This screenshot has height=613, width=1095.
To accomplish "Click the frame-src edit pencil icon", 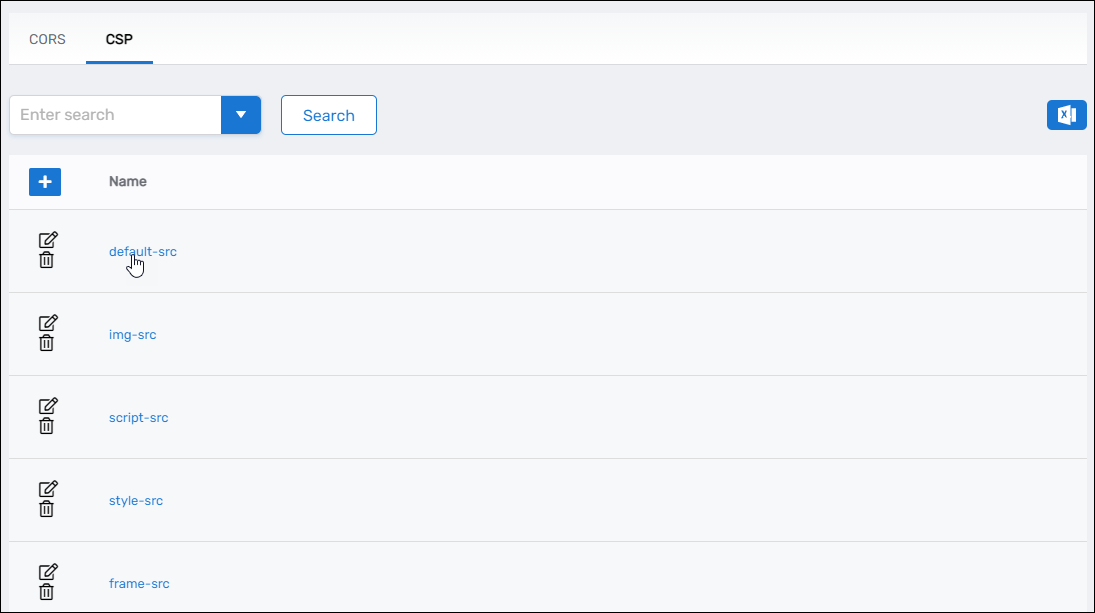I will (47, 572).
